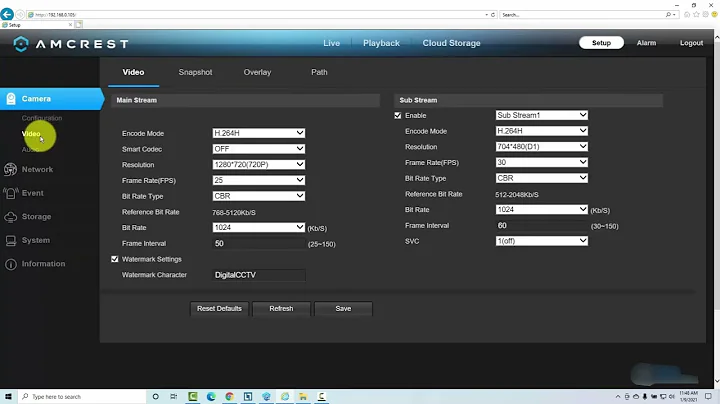The height and width of the screenshot is (404, 720).
Task: Click the System monitor icon in sidebar
Action: point(11,241)
